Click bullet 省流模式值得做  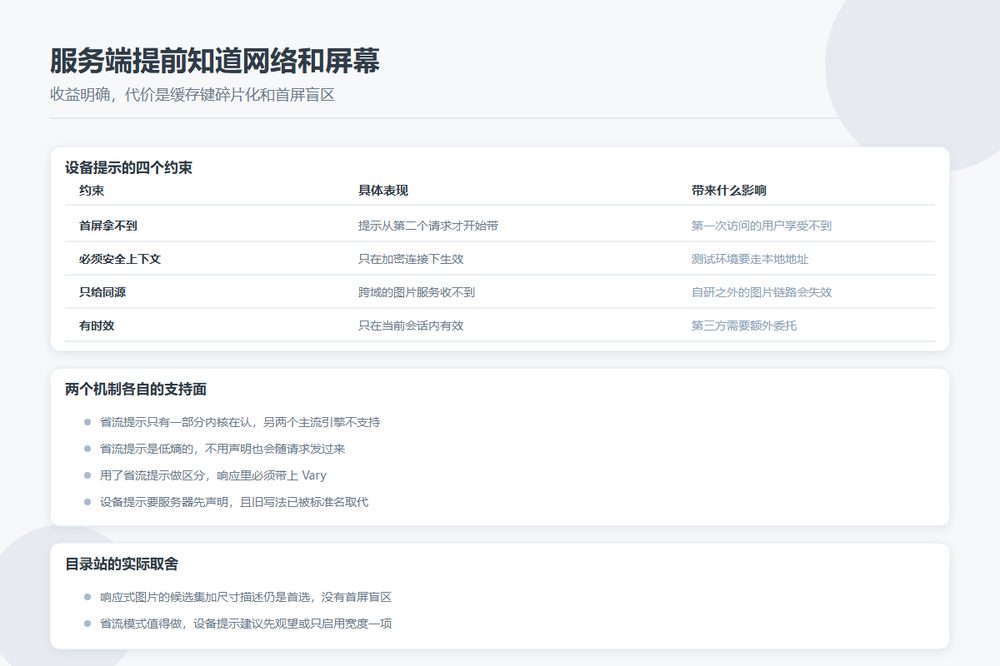point(246,624)
